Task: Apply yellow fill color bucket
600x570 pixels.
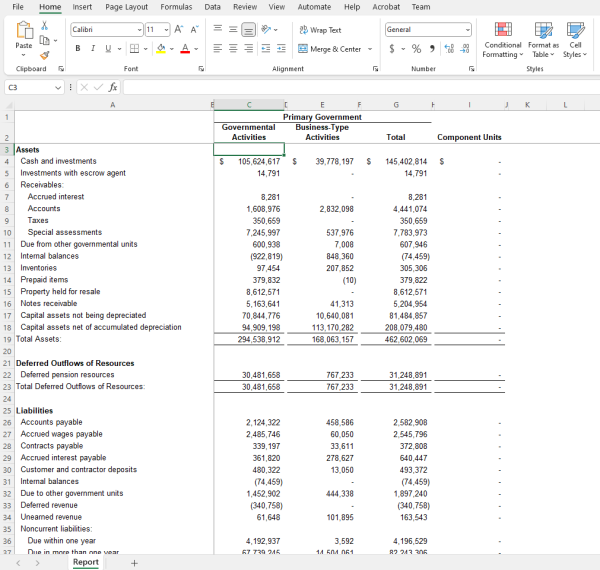Action: coord(161,49)
